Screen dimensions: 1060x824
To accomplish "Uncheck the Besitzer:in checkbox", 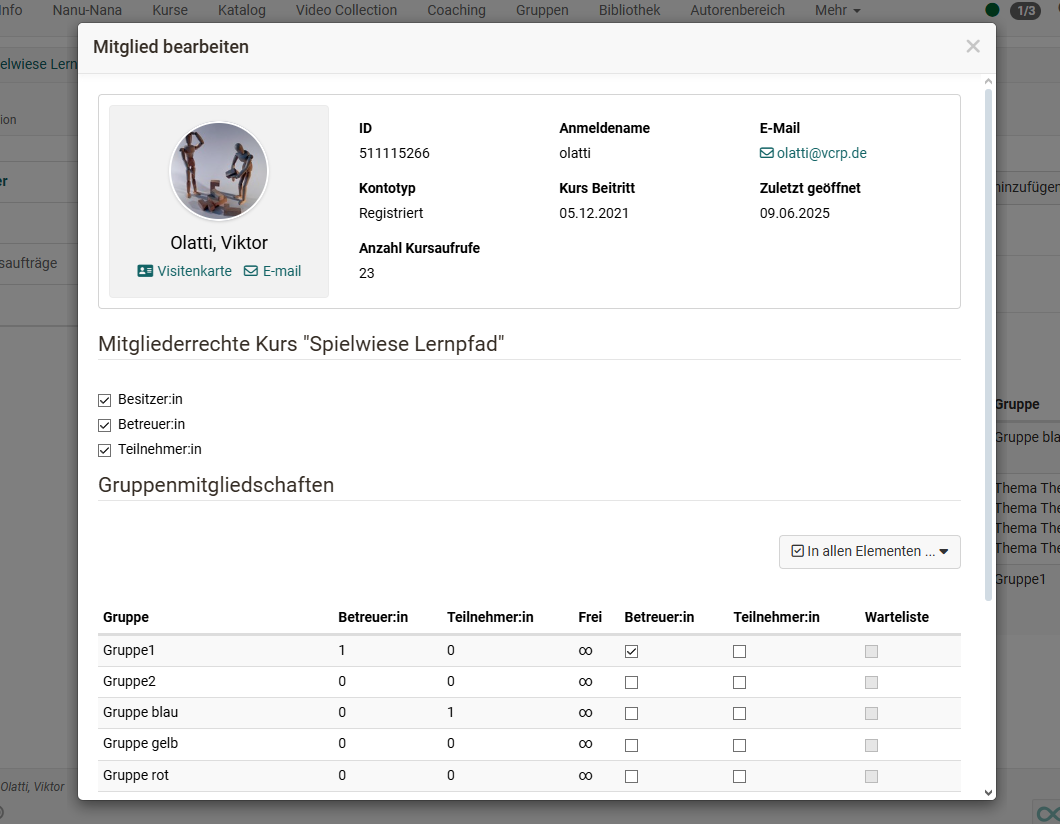I will 104,400.
